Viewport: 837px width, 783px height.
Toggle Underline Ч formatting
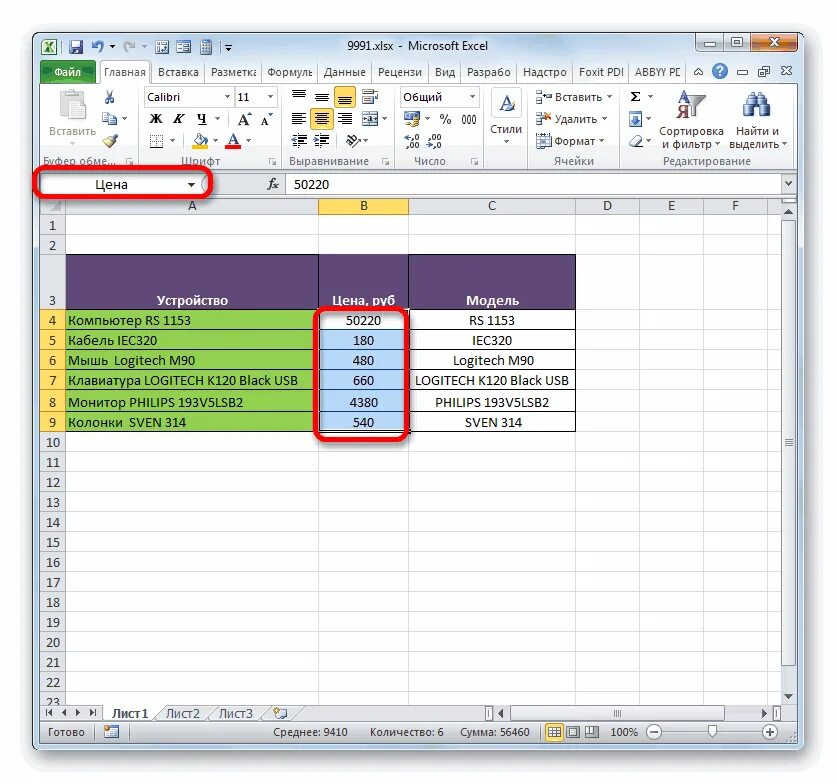pyautogui.click(x=202, y=119)
